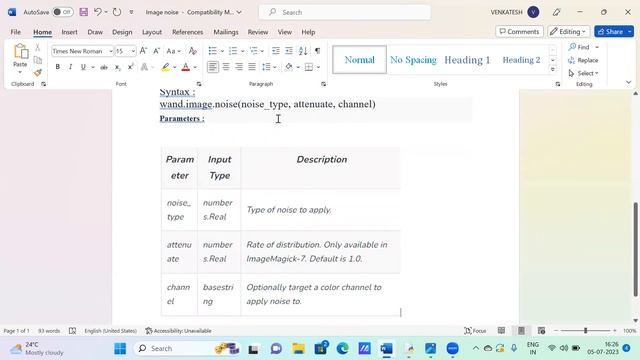The image size is (640, 360).
Task: Align text to the left
Action: pyautogui.click(x=213, y=67)
